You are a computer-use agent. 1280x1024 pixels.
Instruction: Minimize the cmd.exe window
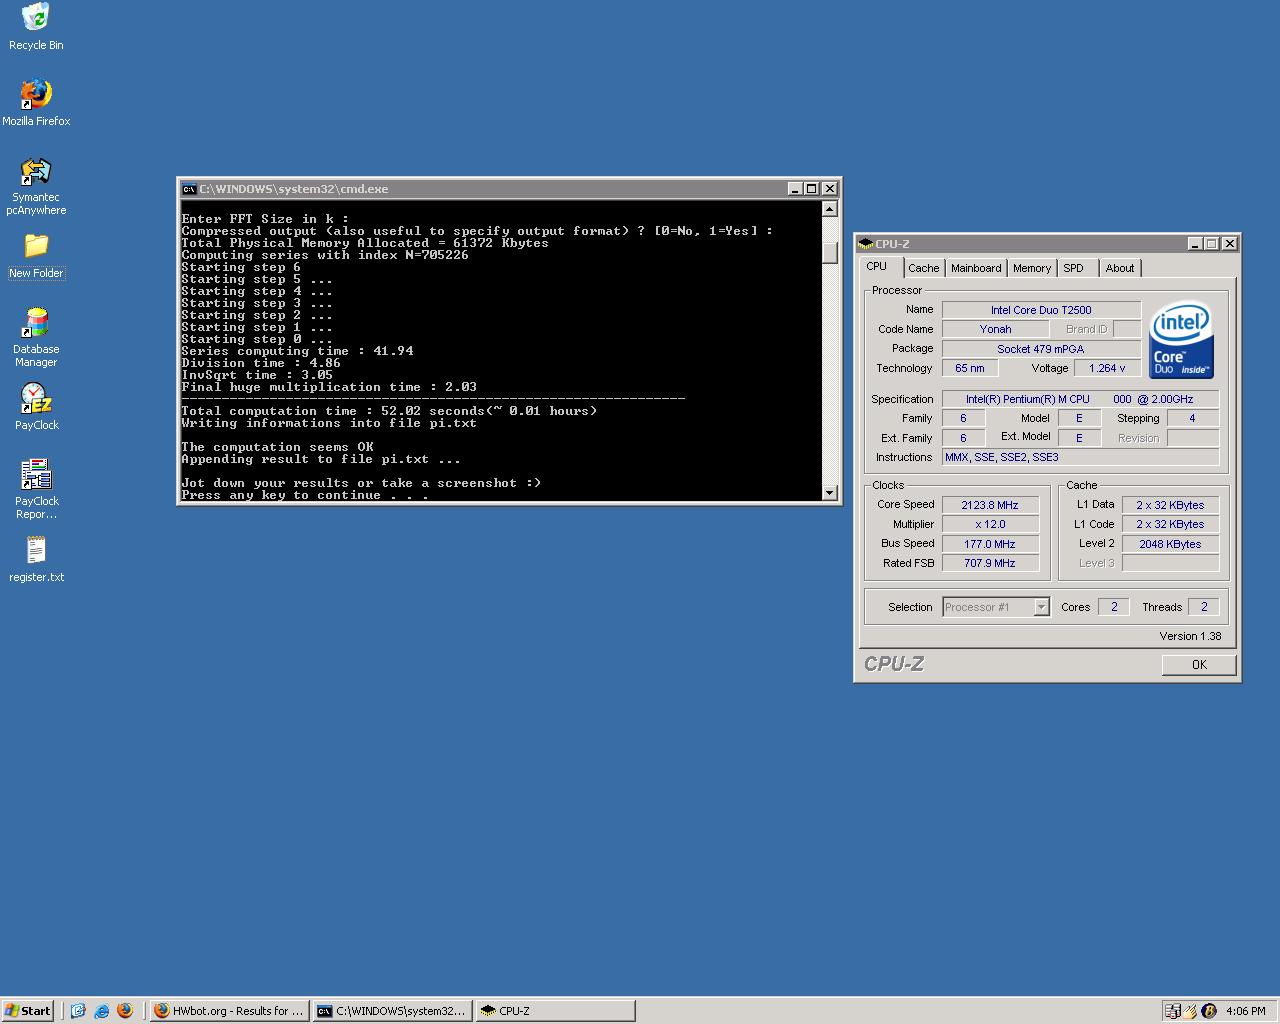[795, 188]
